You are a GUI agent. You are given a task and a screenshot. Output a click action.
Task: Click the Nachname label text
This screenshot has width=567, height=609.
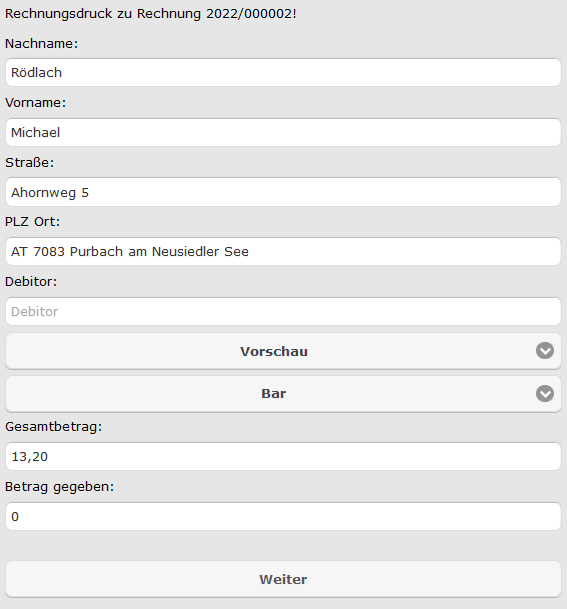(x=42, y=44)
